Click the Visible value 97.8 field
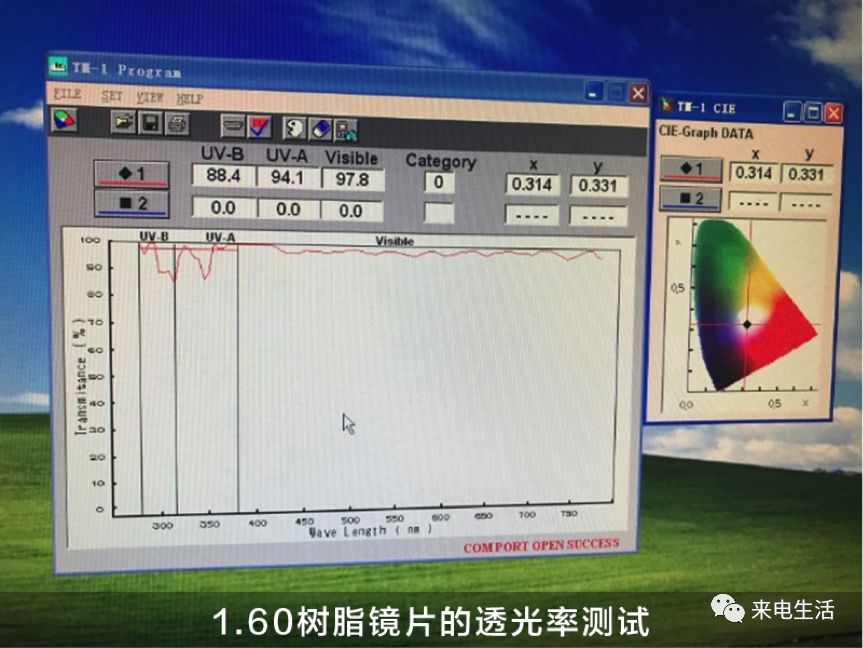 coord(352,179)
